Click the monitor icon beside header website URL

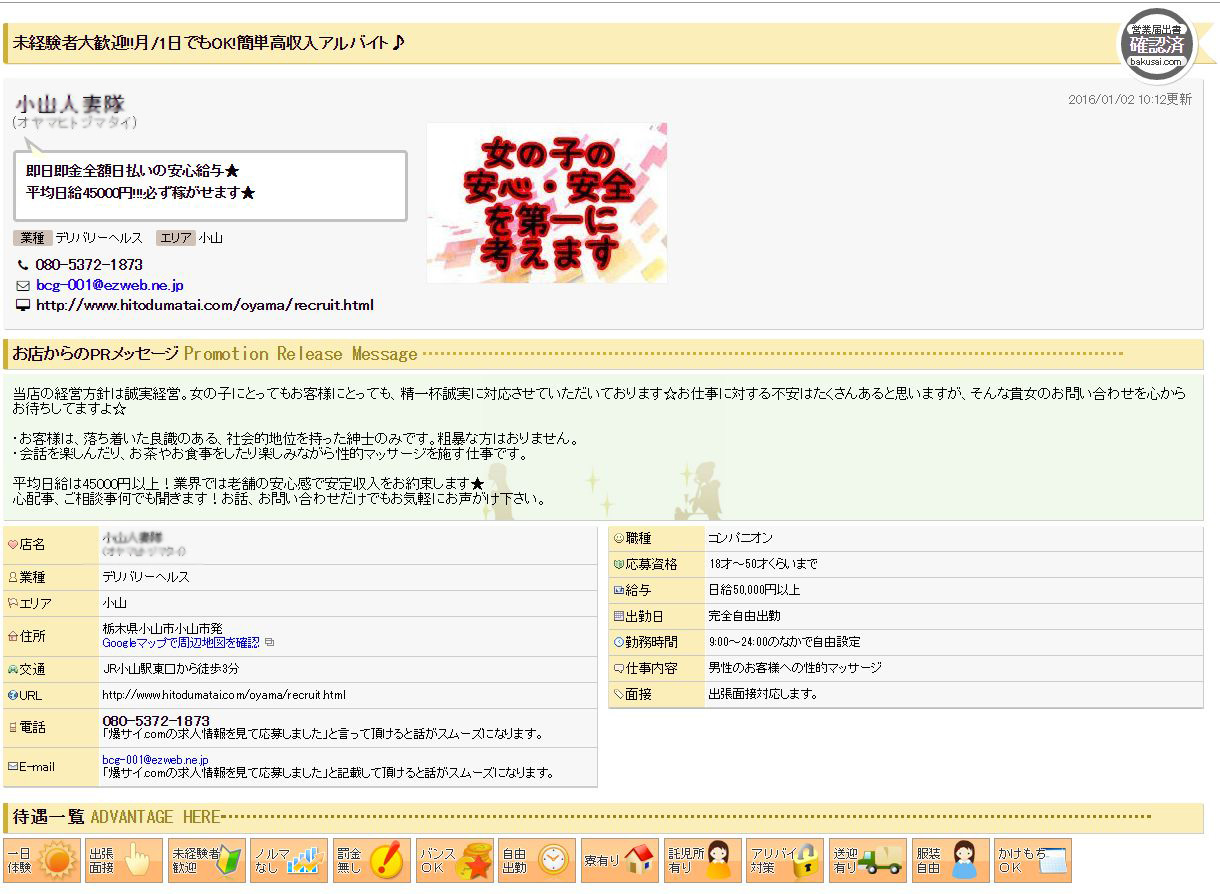coord(23,305)
